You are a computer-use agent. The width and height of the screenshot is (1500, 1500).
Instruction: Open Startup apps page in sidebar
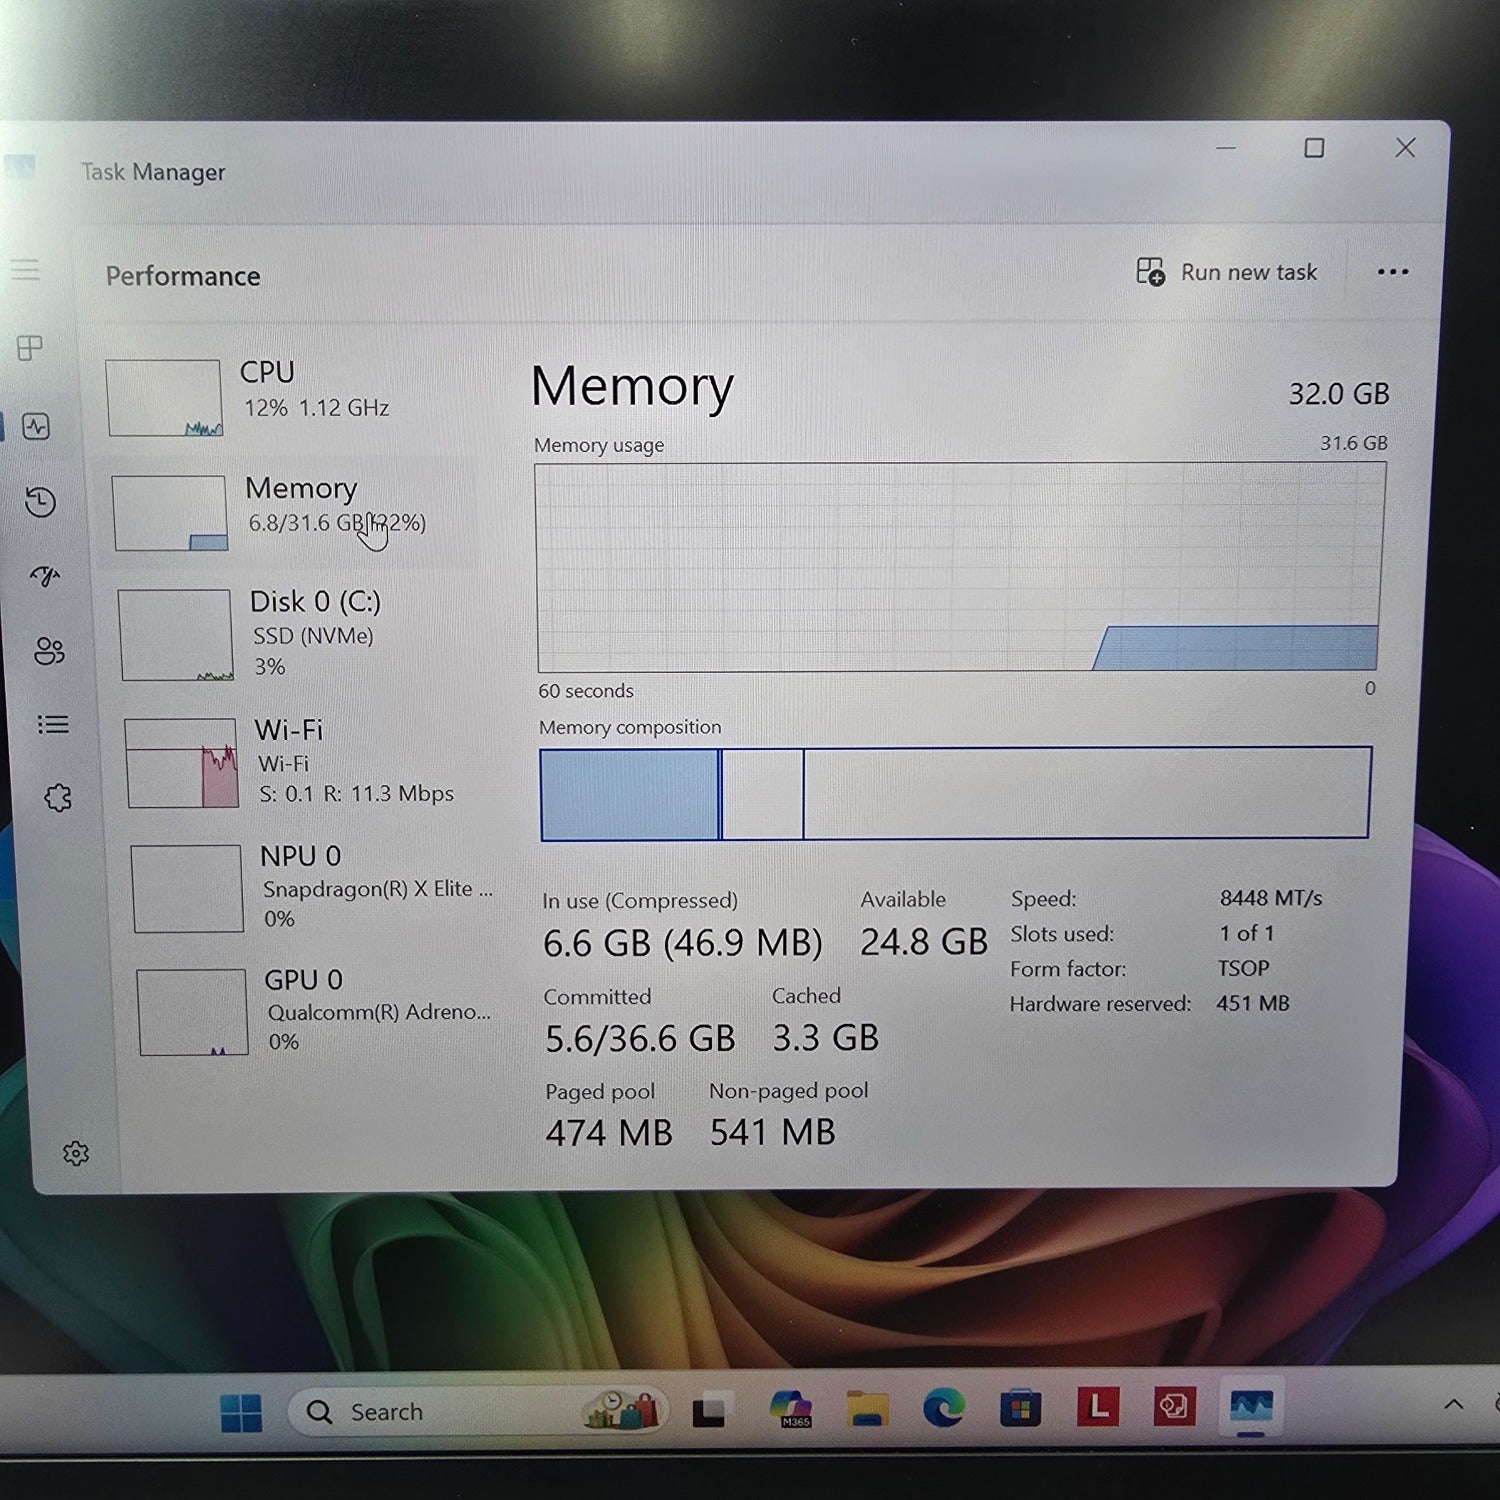point(45,576)
